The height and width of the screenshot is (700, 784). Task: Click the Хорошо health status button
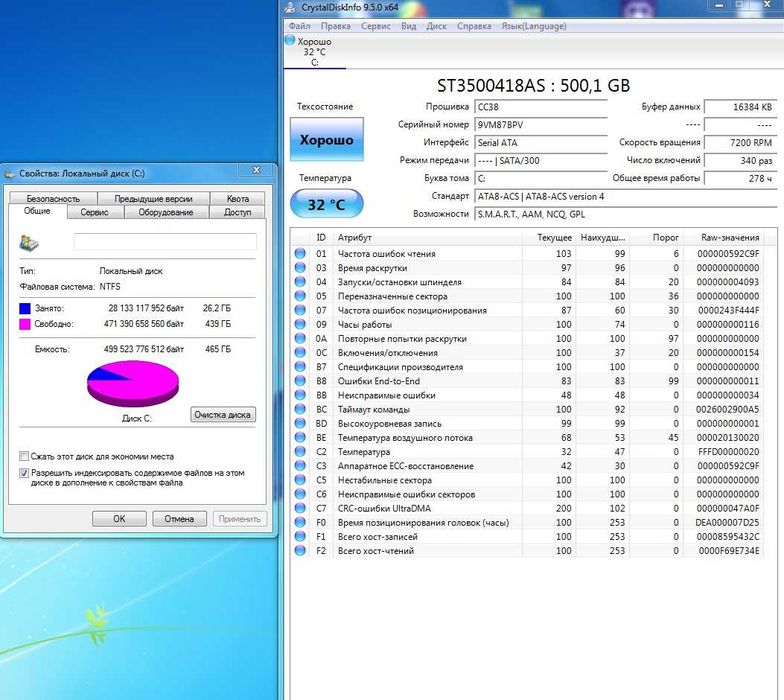(x=326, y=140)
